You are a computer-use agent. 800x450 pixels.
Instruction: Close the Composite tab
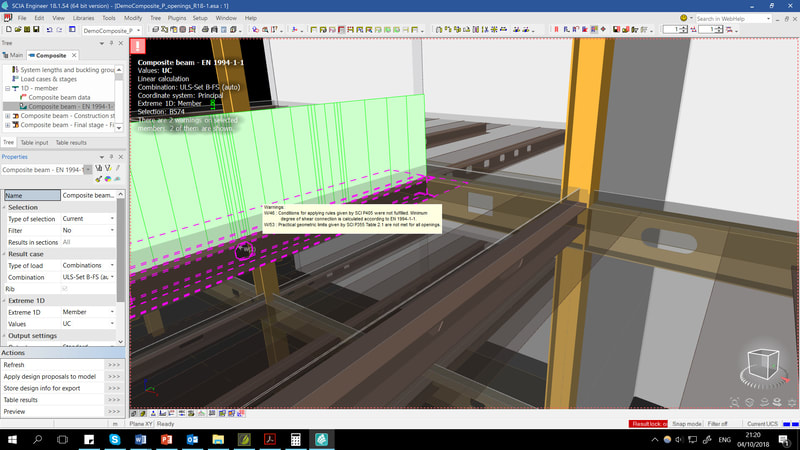(x=74, y=55)
